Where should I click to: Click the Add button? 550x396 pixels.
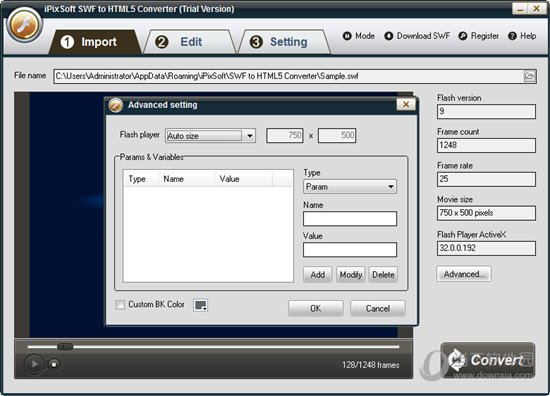317,275
